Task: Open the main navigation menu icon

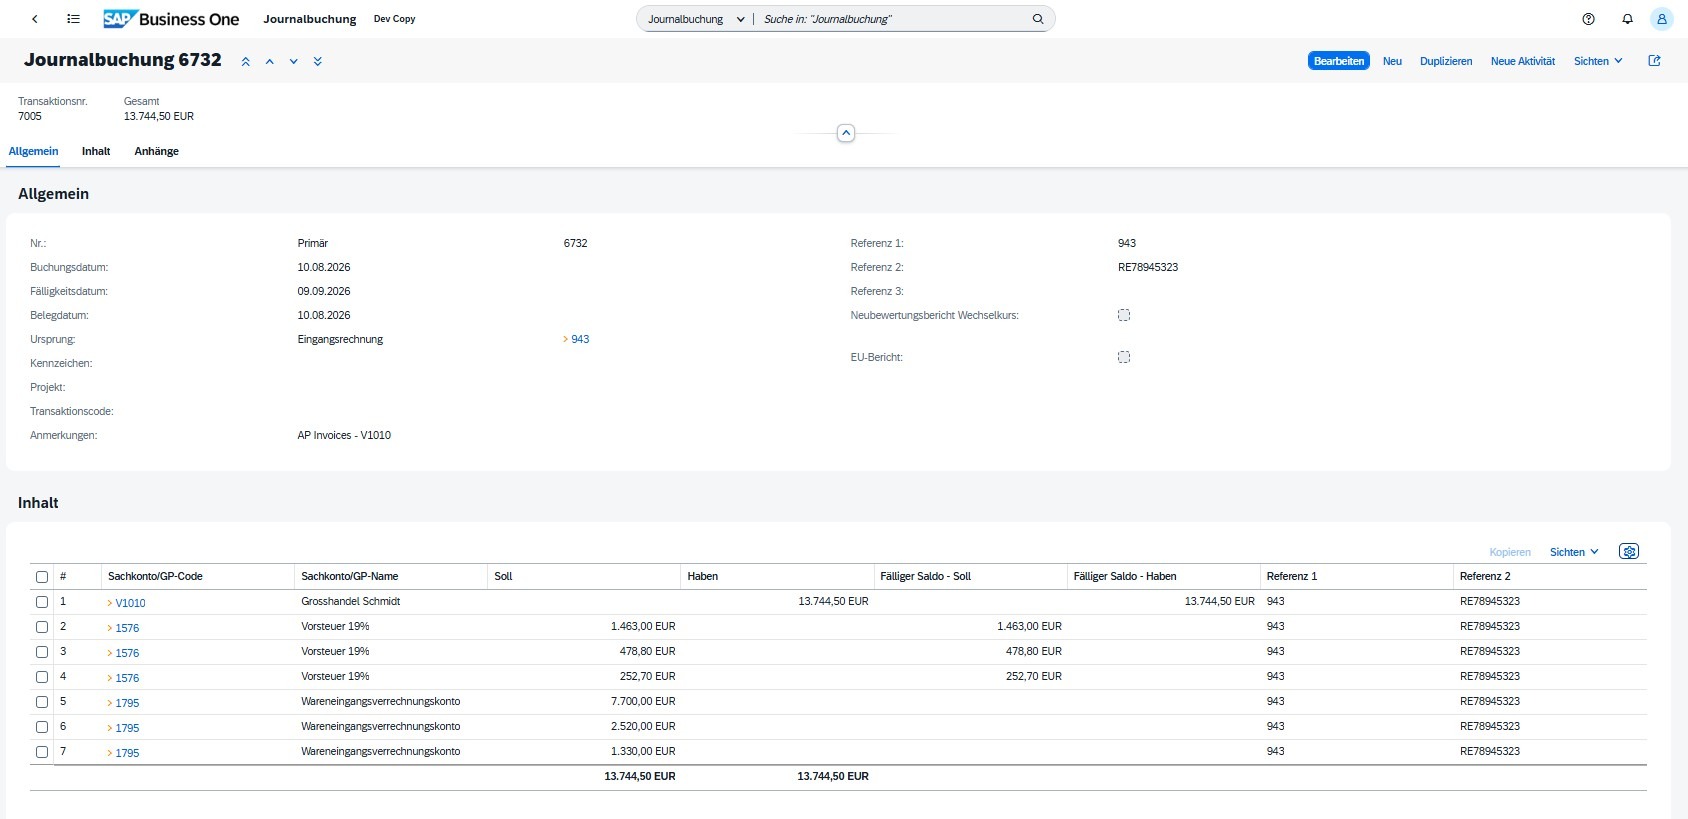Action: [73, 19]
